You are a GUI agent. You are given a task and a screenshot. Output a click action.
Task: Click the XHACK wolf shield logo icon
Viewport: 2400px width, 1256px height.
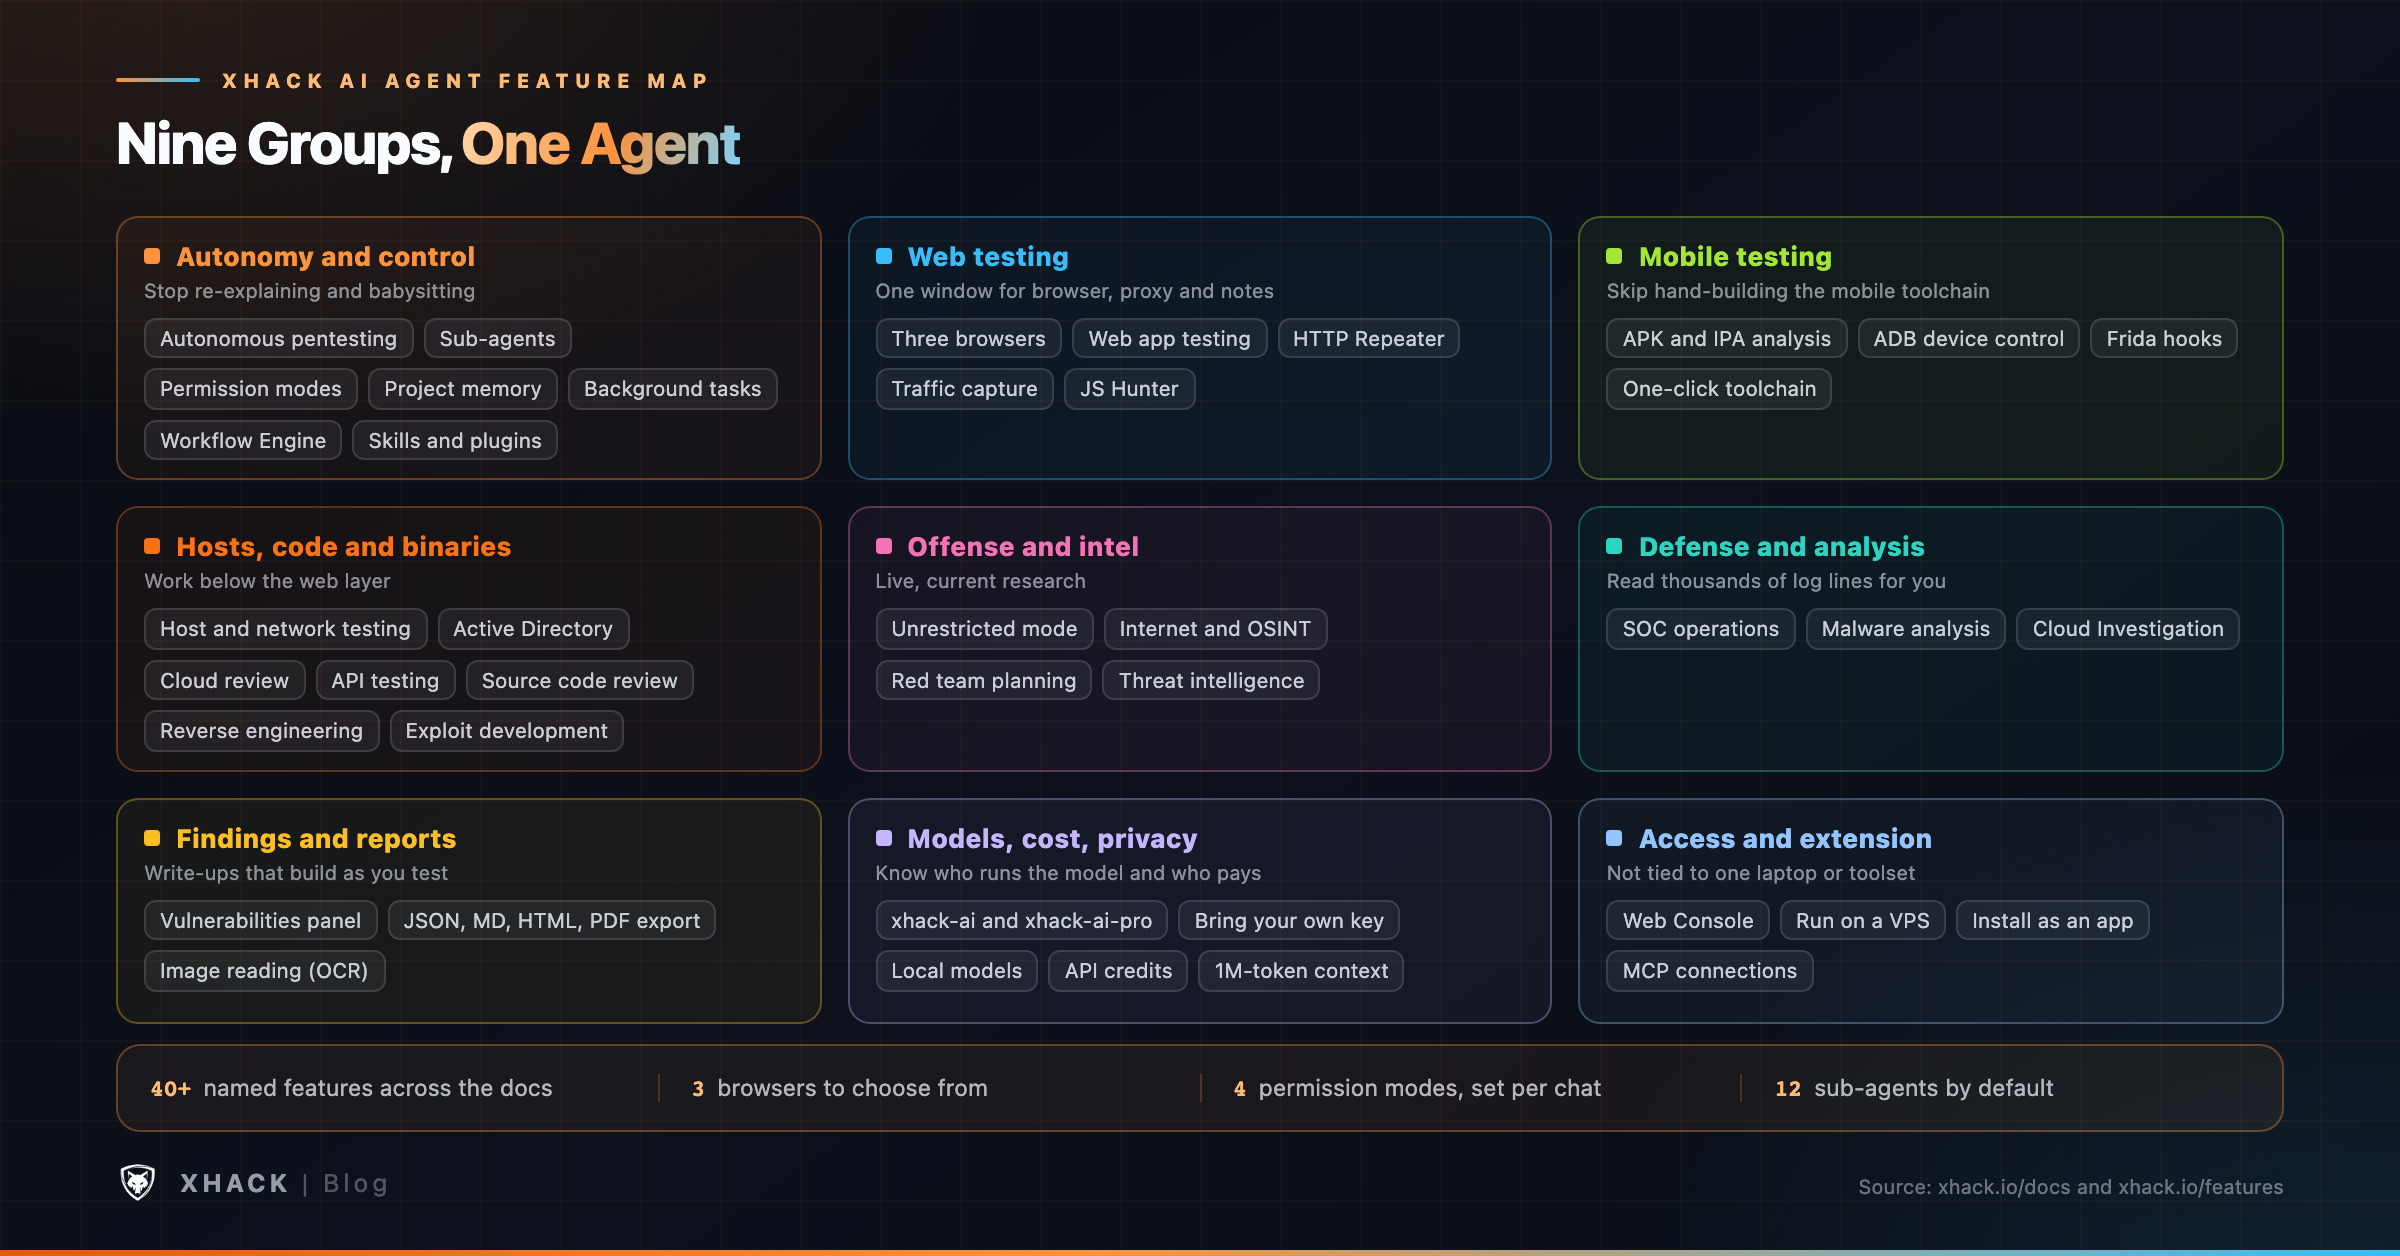[x=138, y=1182]
